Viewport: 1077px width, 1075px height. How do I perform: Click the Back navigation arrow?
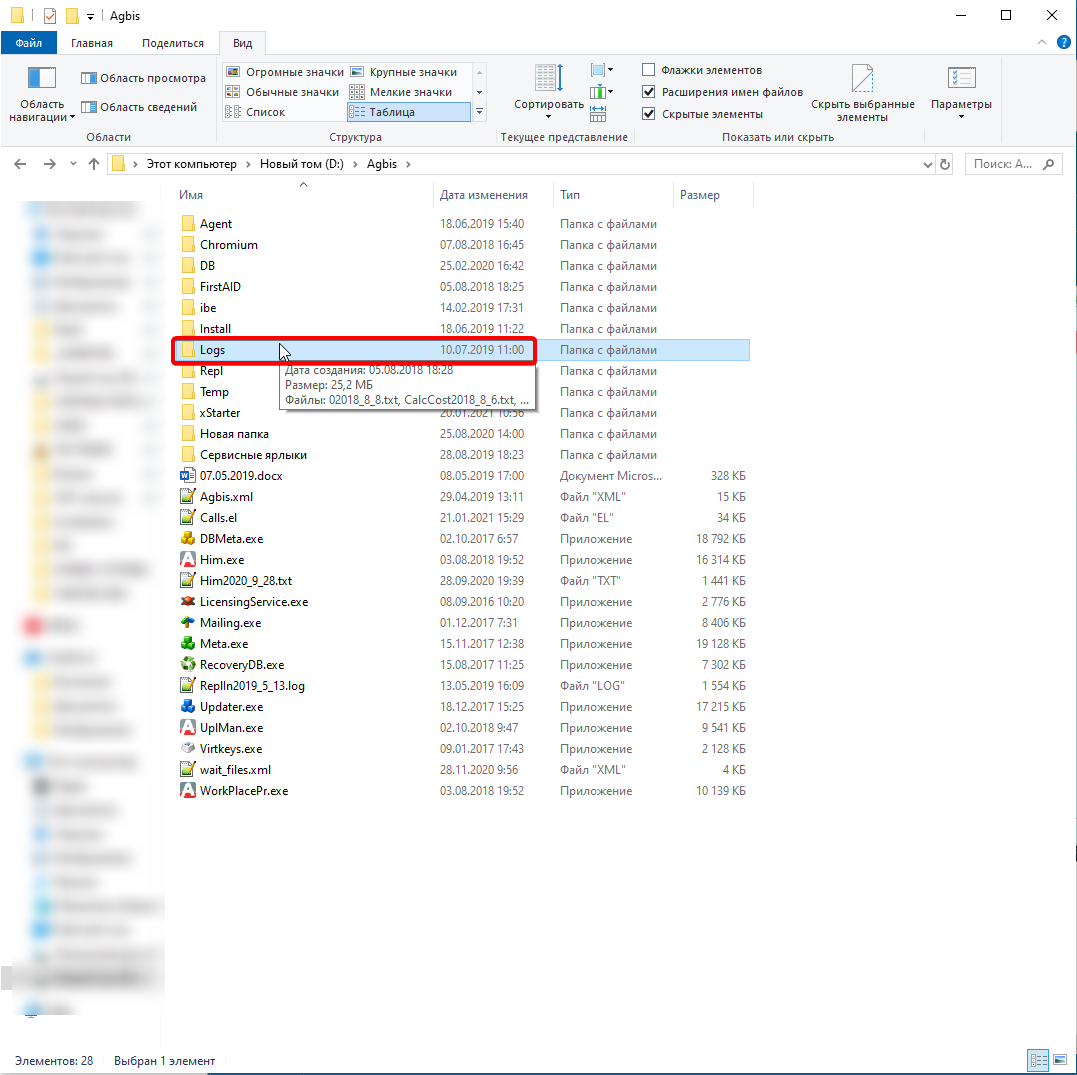click(x=20, y=164)
